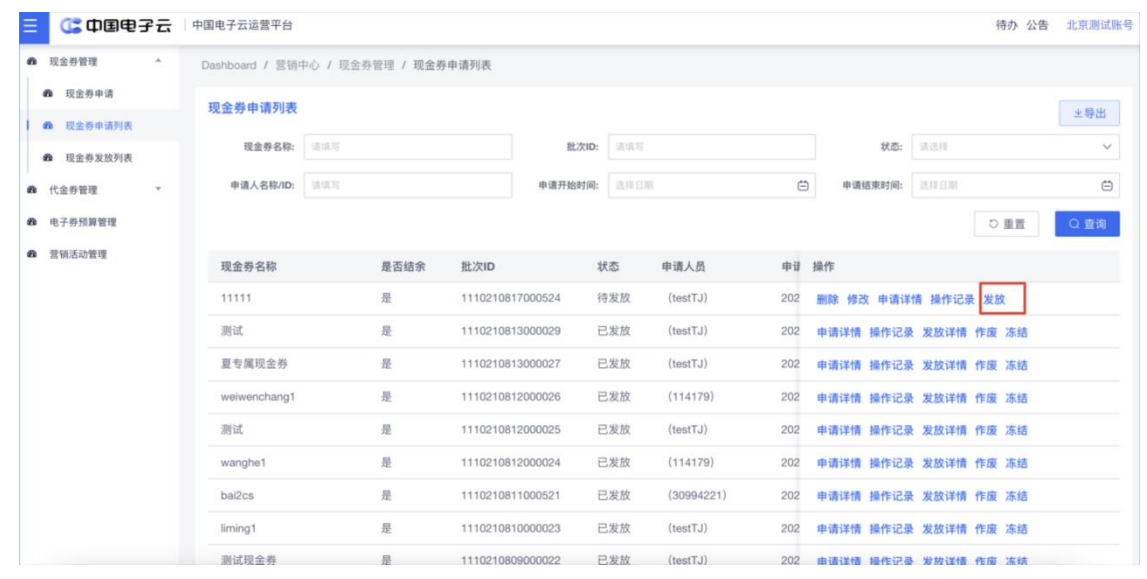
Task: Open 营销活动管理 in sidebar
Action: click(x=77, y=254)
